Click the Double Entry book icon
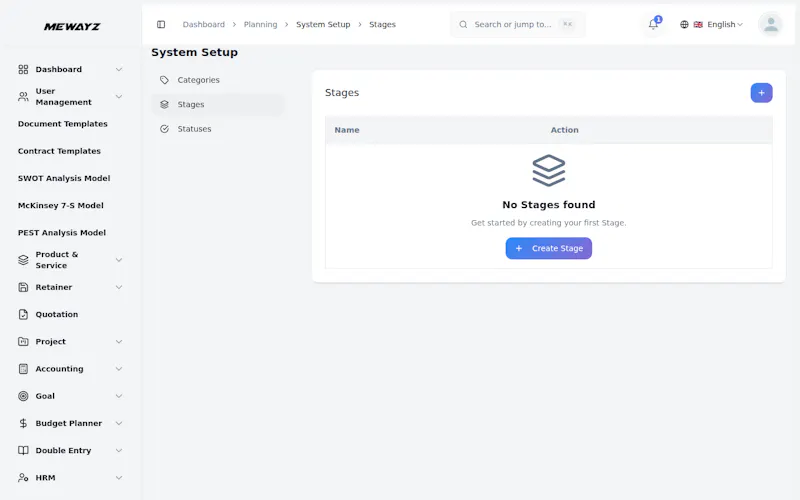The height and width of the screenshot is (500, 800). click(x=23, y=451)
